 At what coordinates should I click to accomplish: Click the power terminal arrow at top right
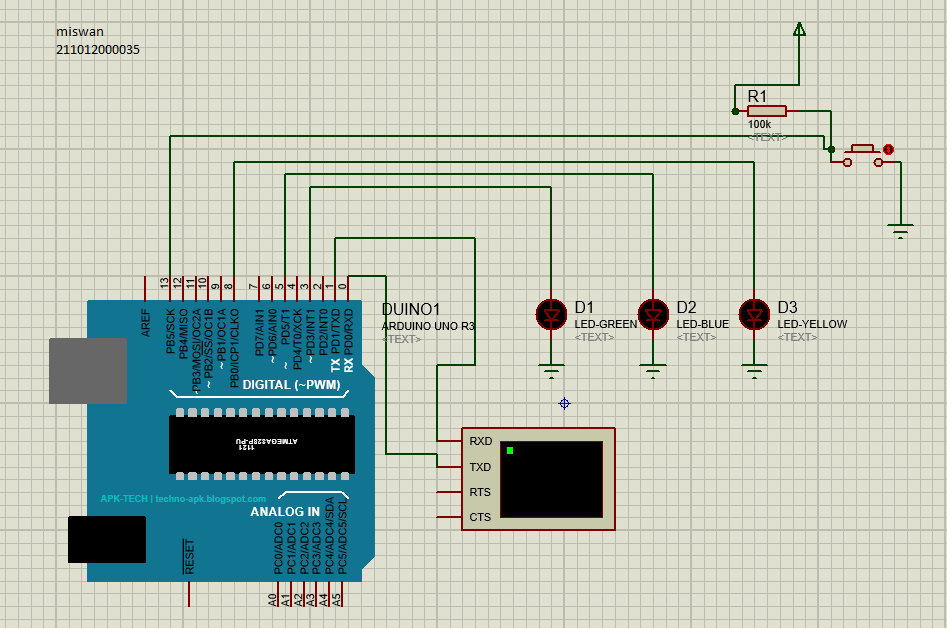(x=798, y=27)
